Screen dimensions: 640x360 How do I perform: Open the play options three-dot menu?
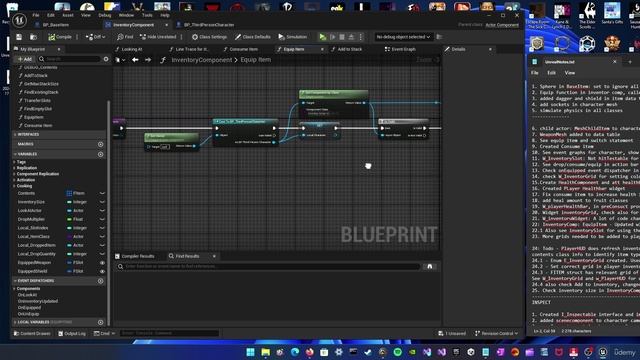click(360, 37)
